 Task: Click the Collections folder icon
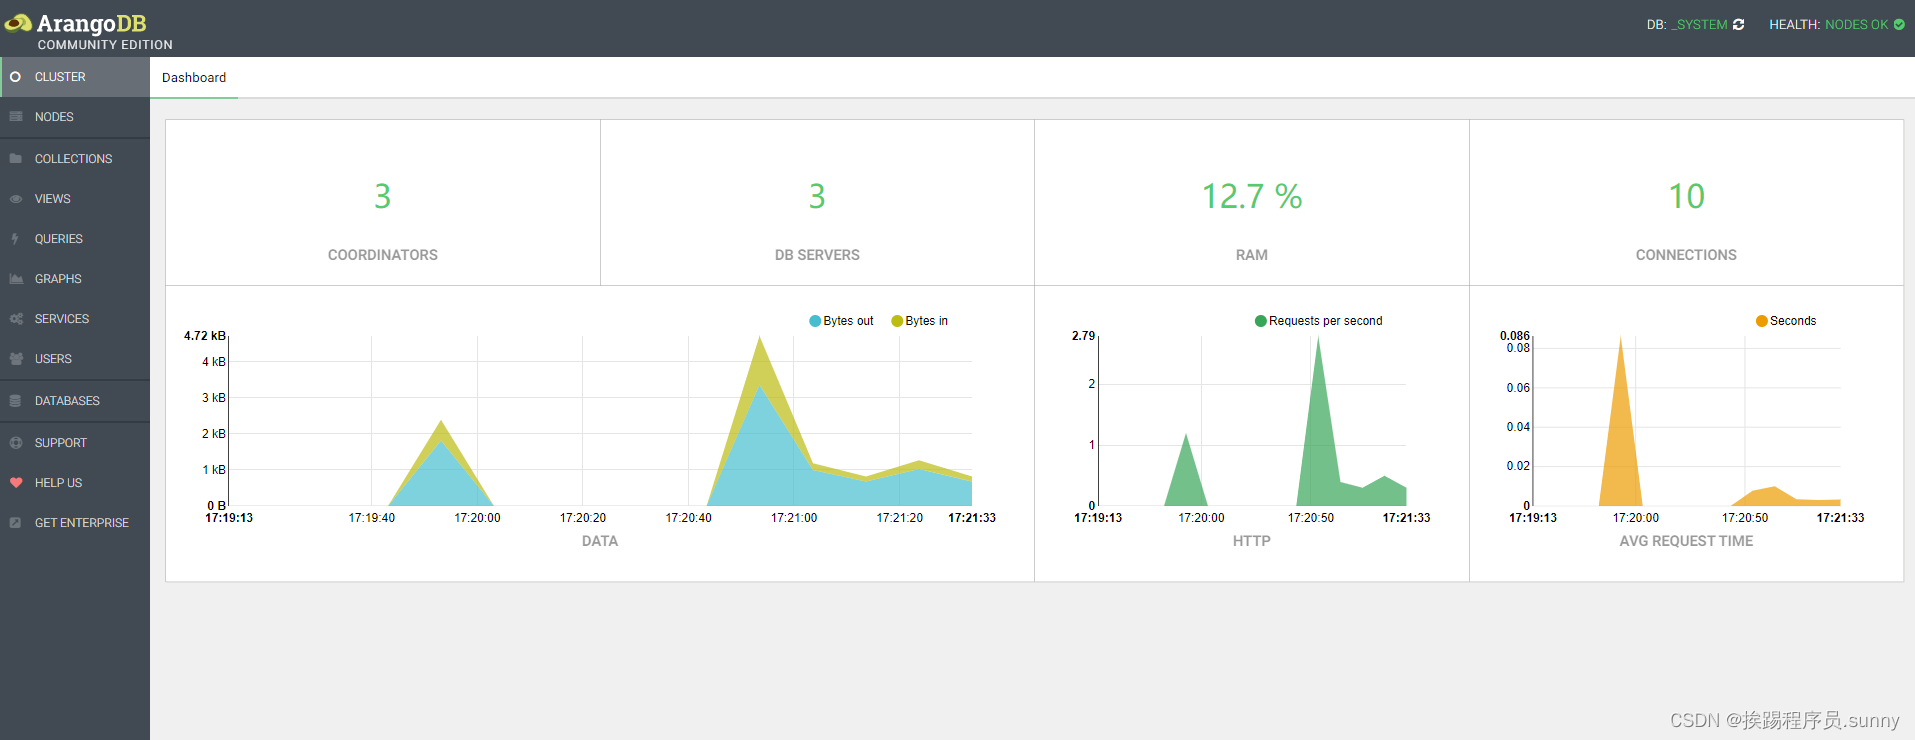coord(16,159)
